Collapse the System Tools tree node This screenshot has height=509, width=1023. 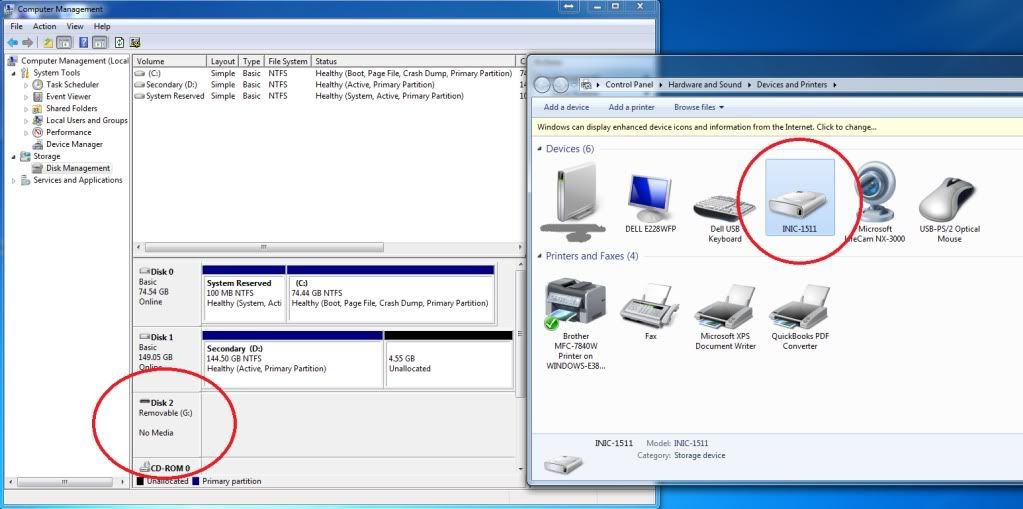14,73
